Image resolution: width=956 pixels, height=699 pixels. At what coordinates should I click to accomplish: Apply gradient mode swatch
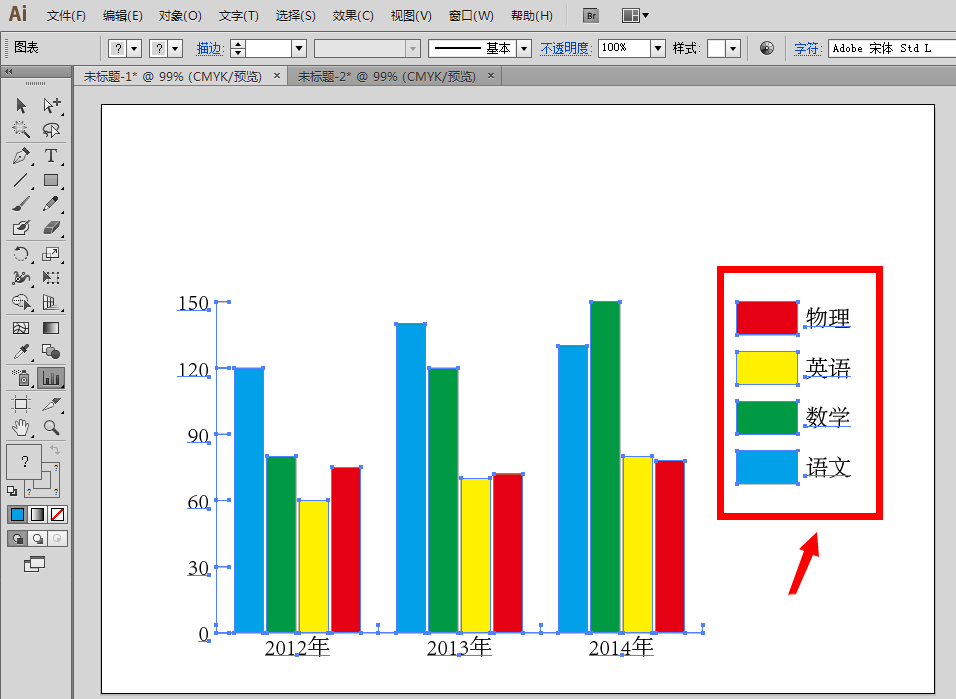coord(38,515)
